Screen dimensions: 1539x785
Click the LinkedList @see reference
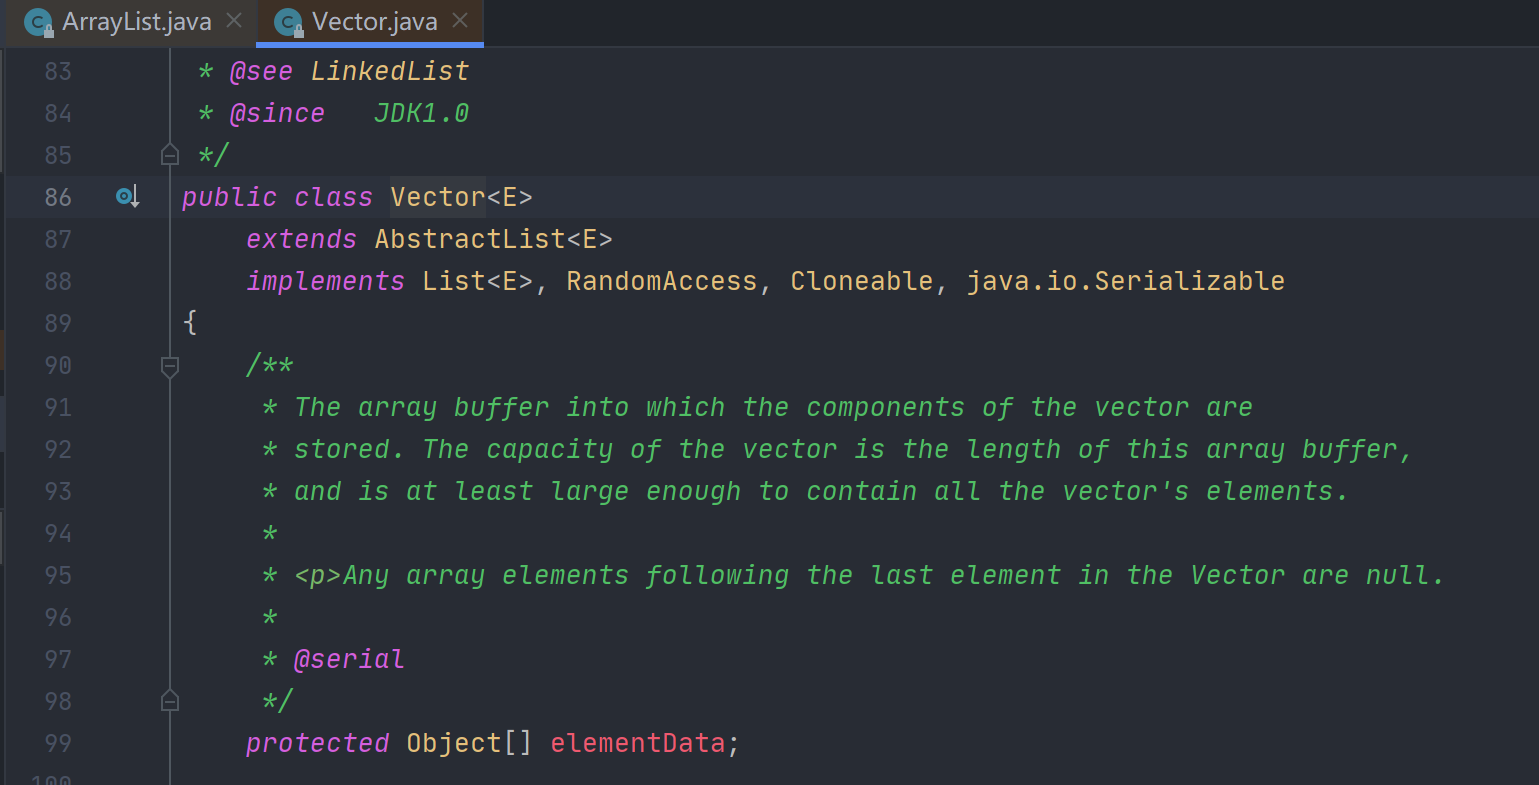tap(390, 71)
